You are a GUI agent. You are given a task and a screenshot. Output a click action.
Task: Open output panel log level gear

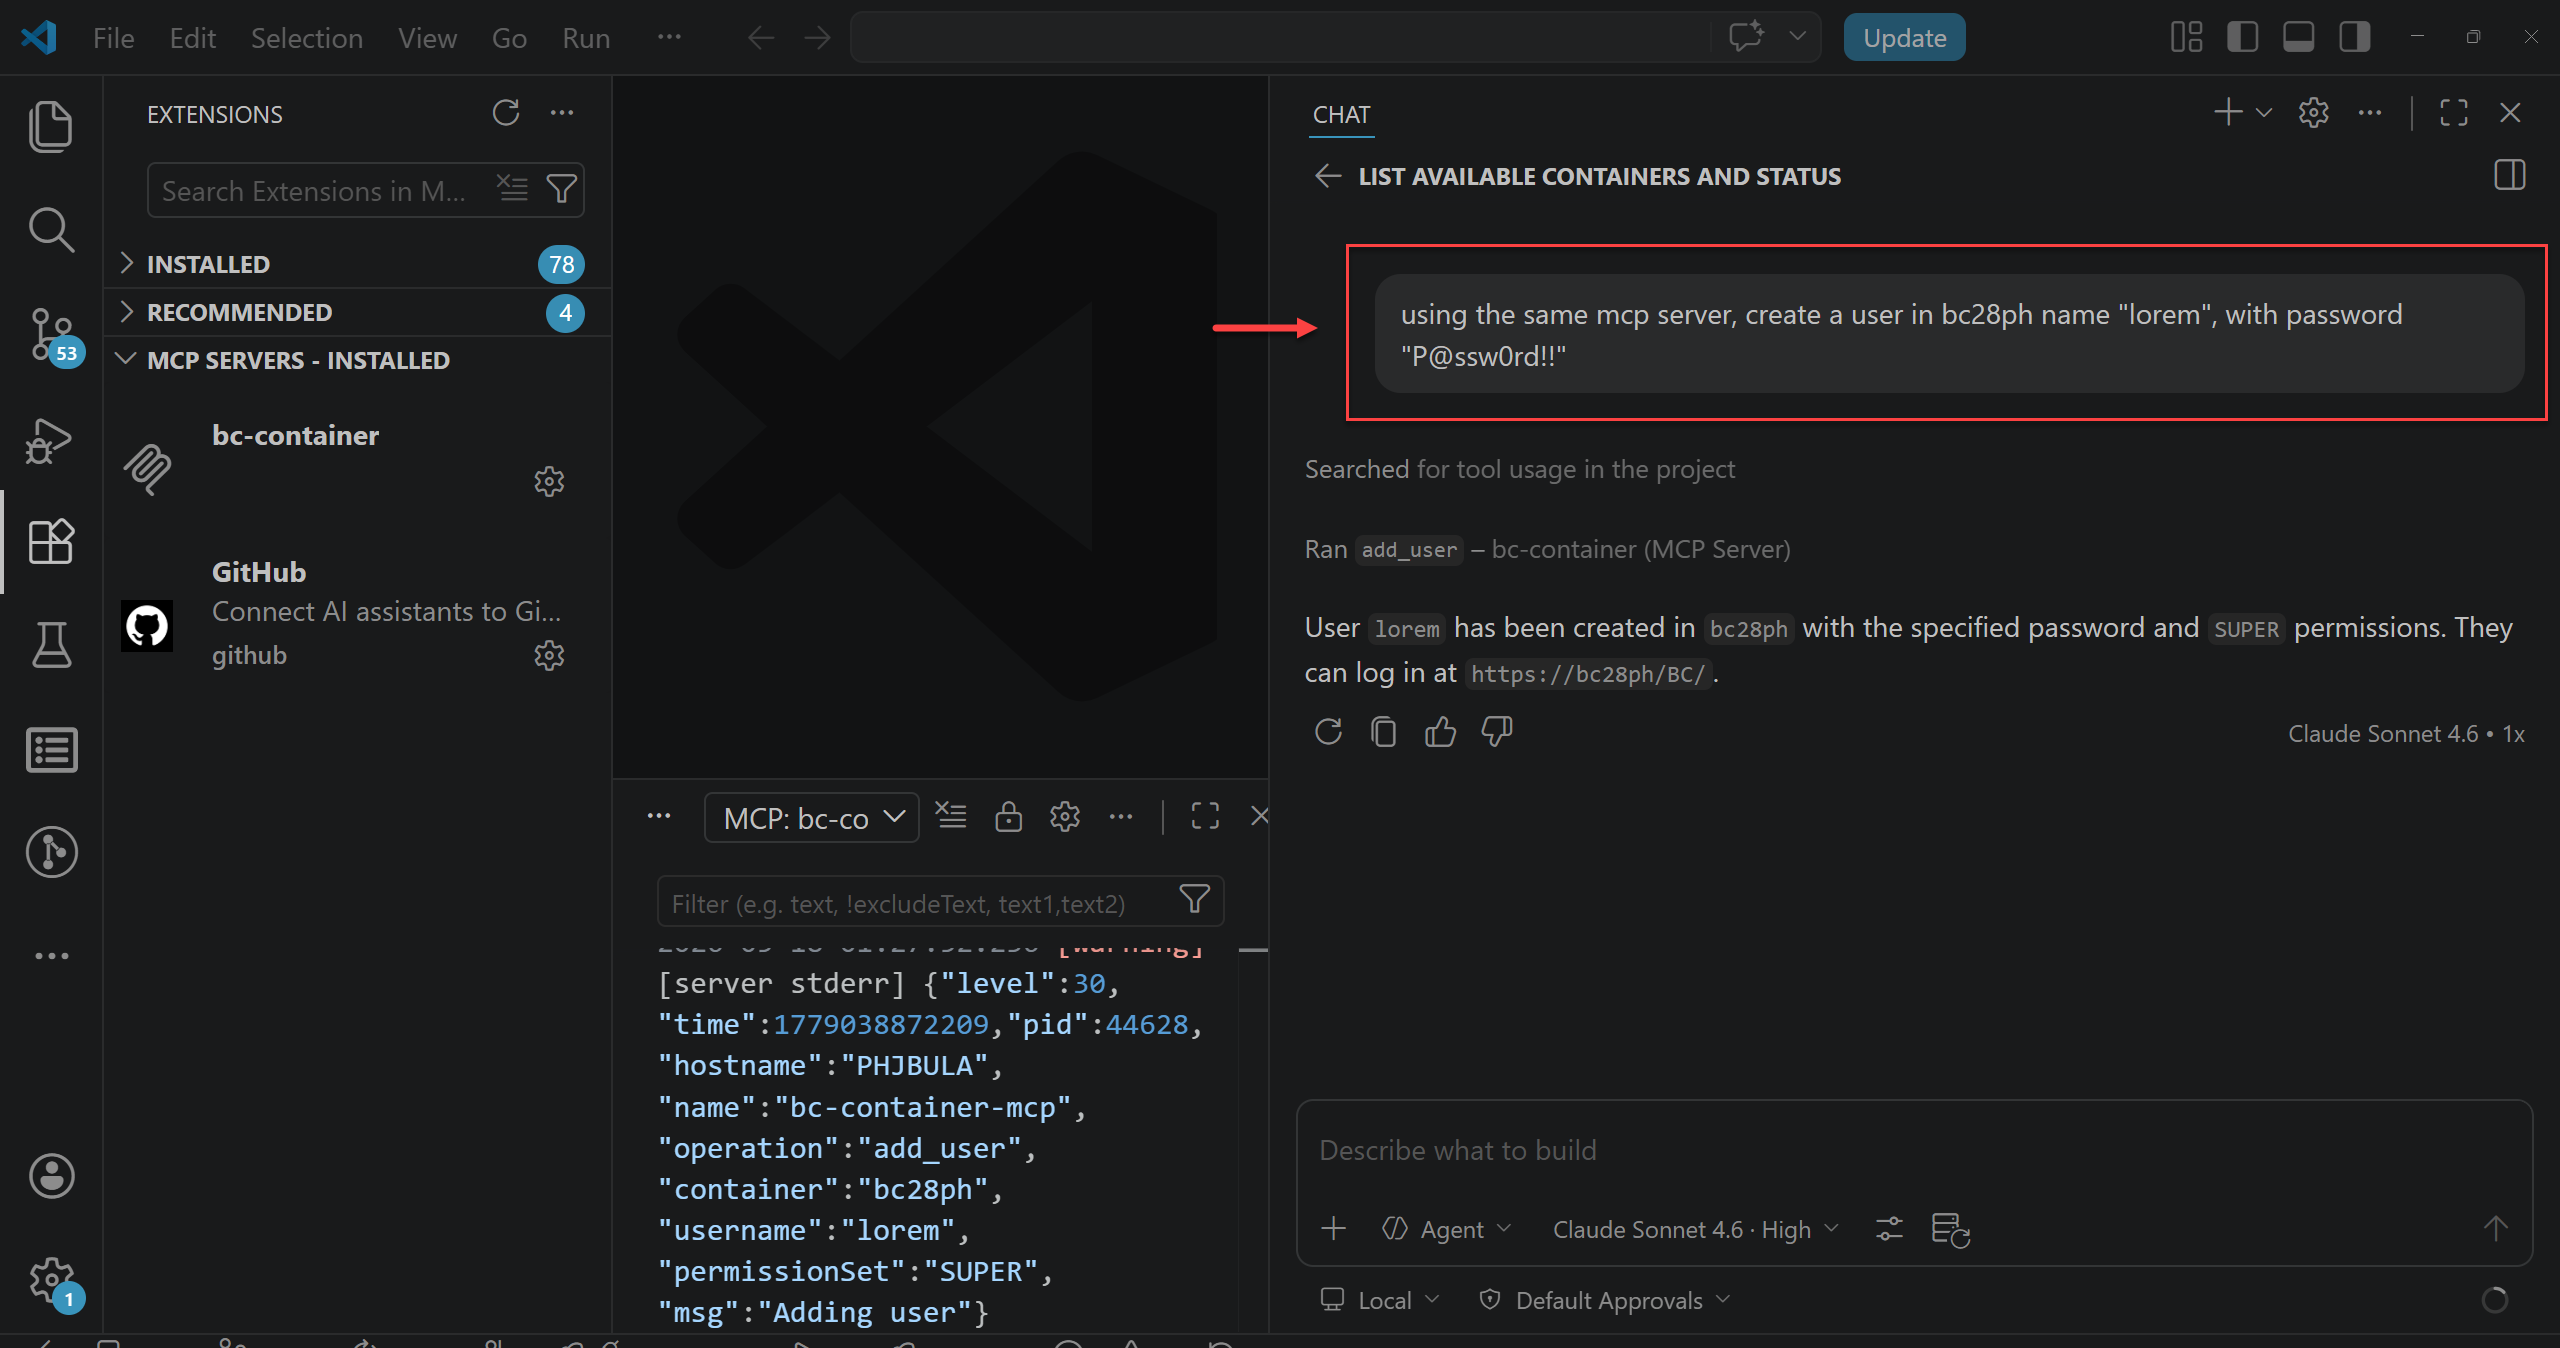click(x=1064, y=816)
